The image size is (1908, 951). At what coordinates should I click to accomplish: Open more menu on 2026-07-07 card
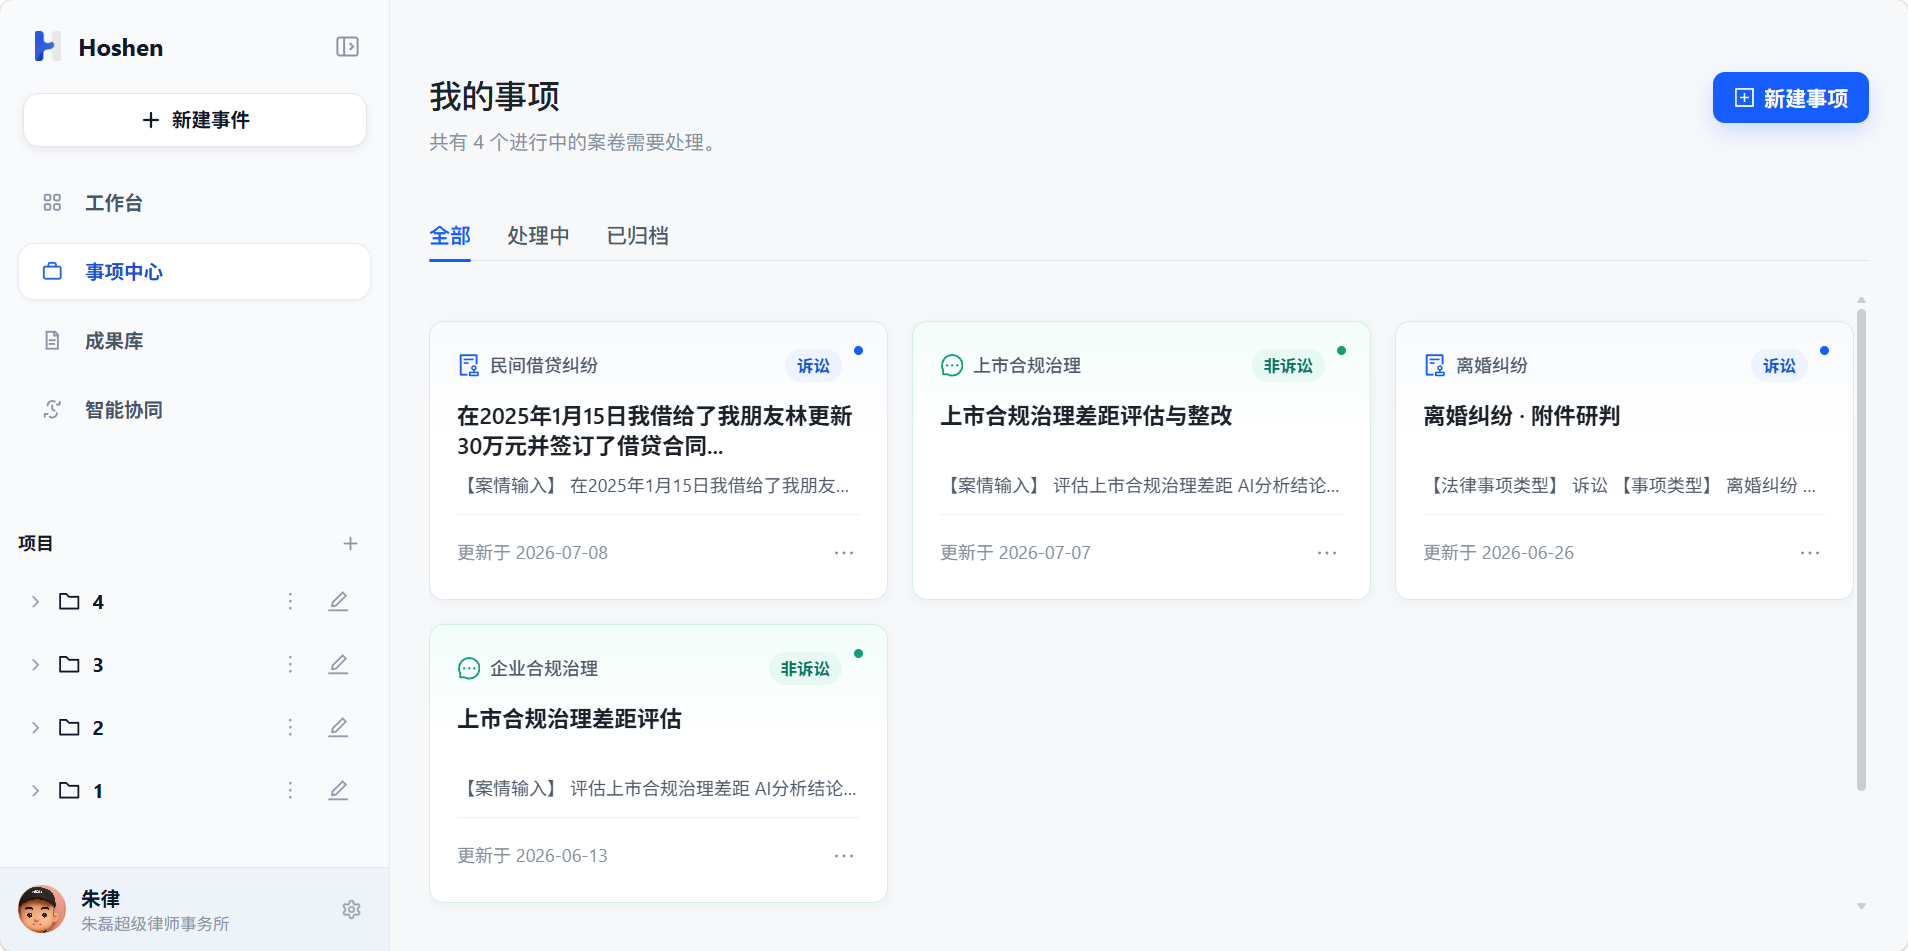(x=1327, y=553)
